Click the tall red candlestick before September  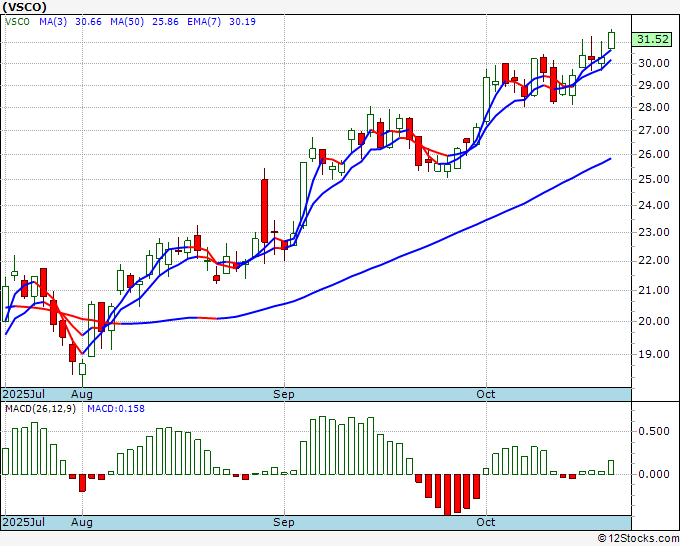coord(264,211)
